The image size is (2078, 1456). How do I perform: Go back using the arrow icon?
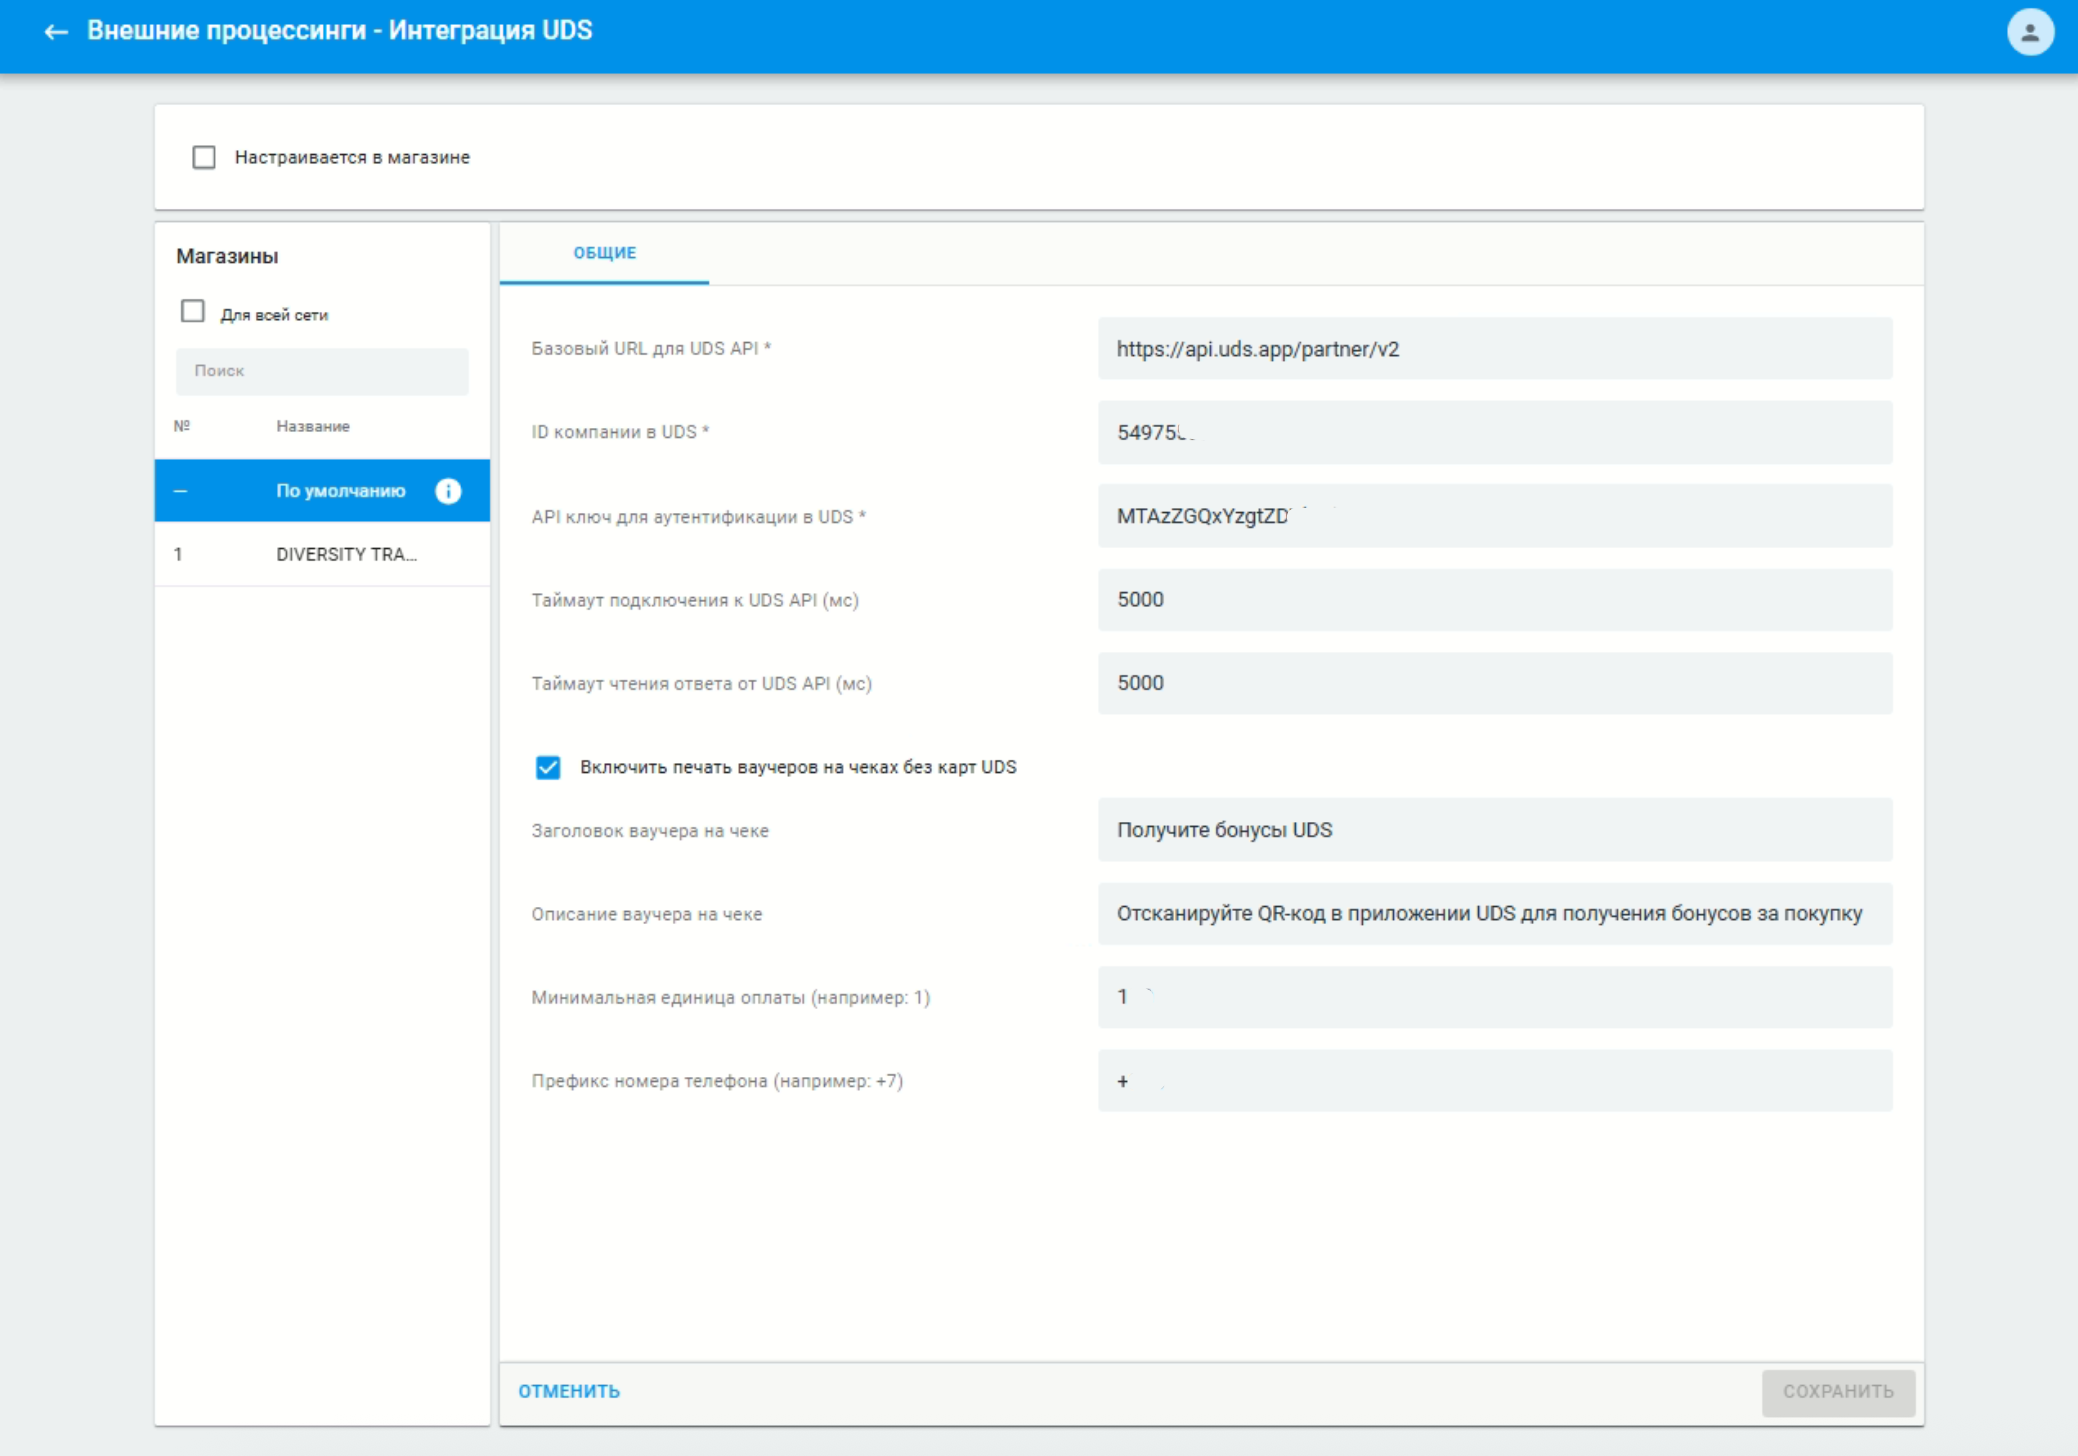click(56, 32)
